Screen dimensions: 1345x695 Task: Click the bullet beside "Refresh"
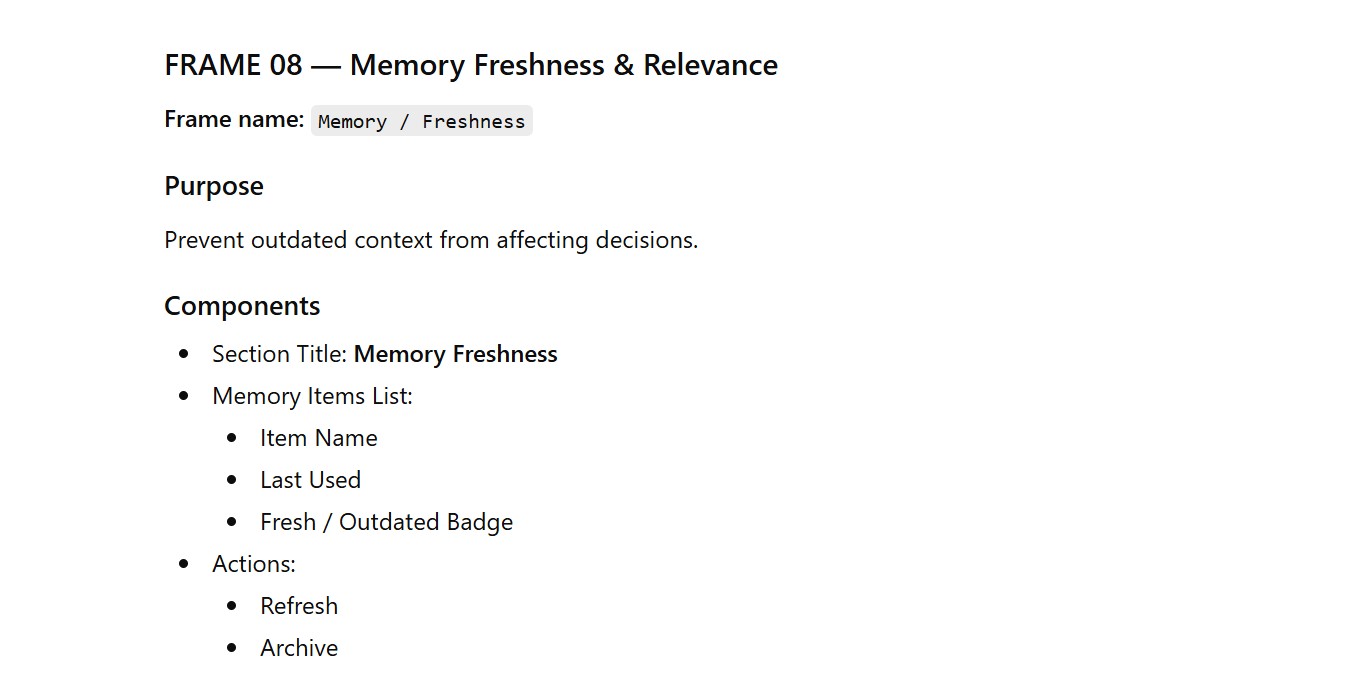(232, 606)
